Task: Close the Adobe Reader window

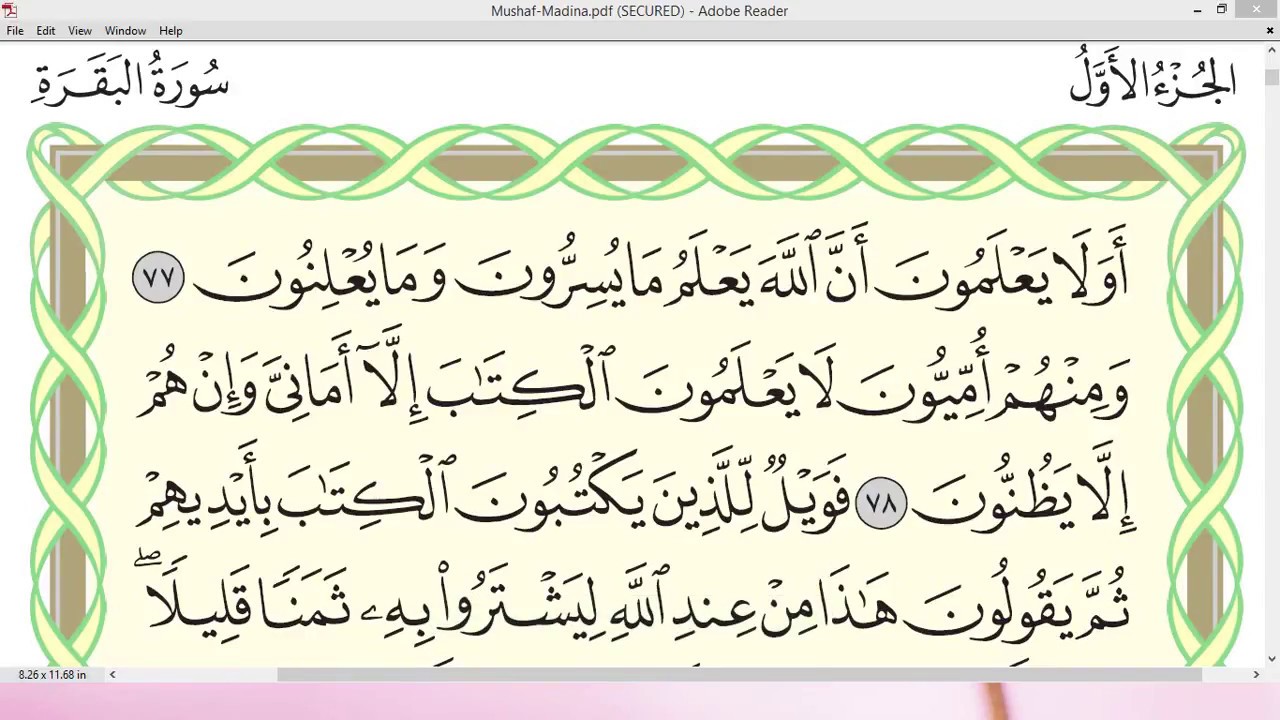Action: click(1258, 10)
